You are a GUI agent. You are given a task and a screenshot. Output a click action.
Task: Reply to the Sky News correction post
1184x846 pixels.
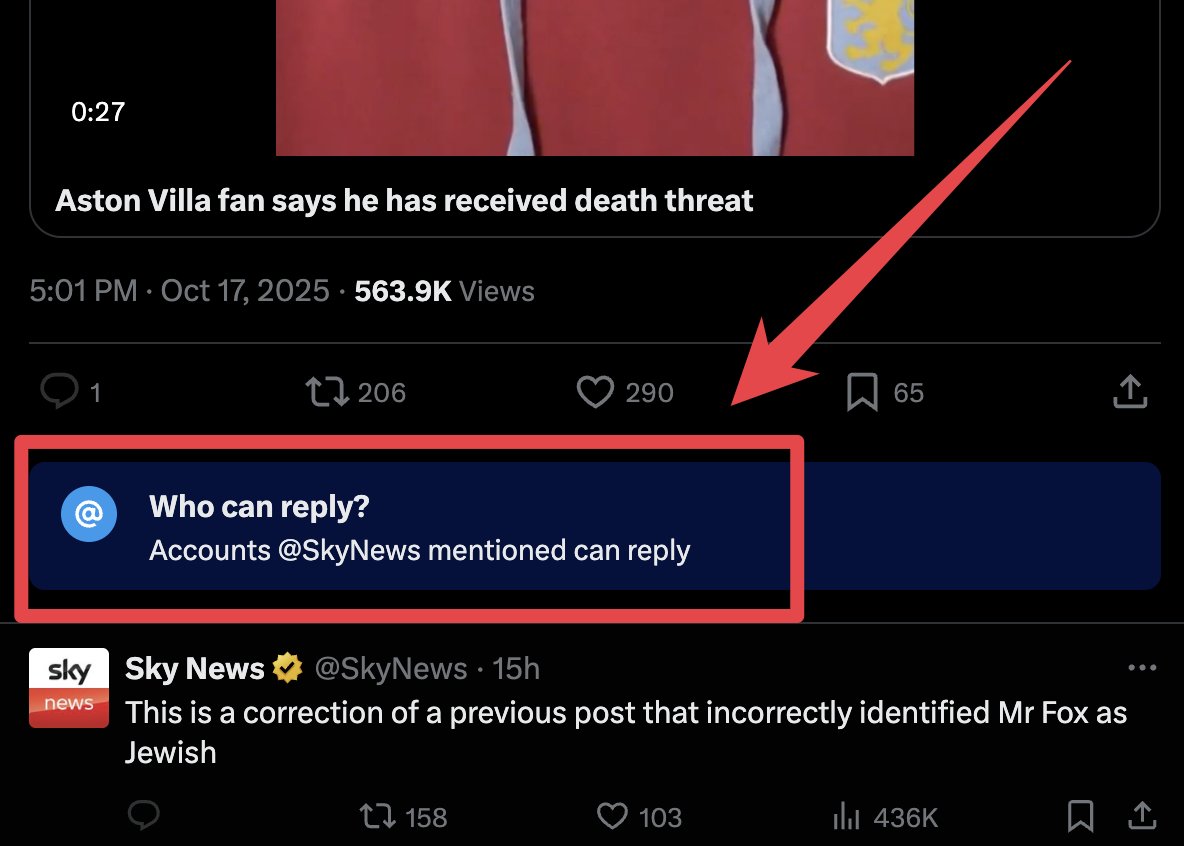[143, 816]
